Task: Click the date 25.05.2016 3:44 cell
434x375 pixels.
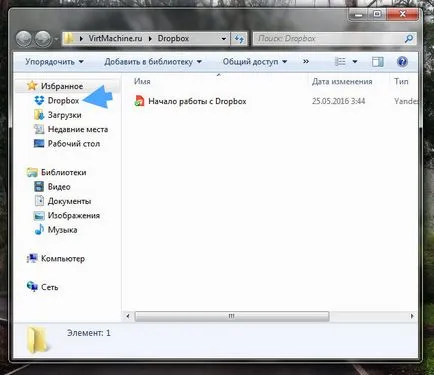Action: [x=338, y=101]
